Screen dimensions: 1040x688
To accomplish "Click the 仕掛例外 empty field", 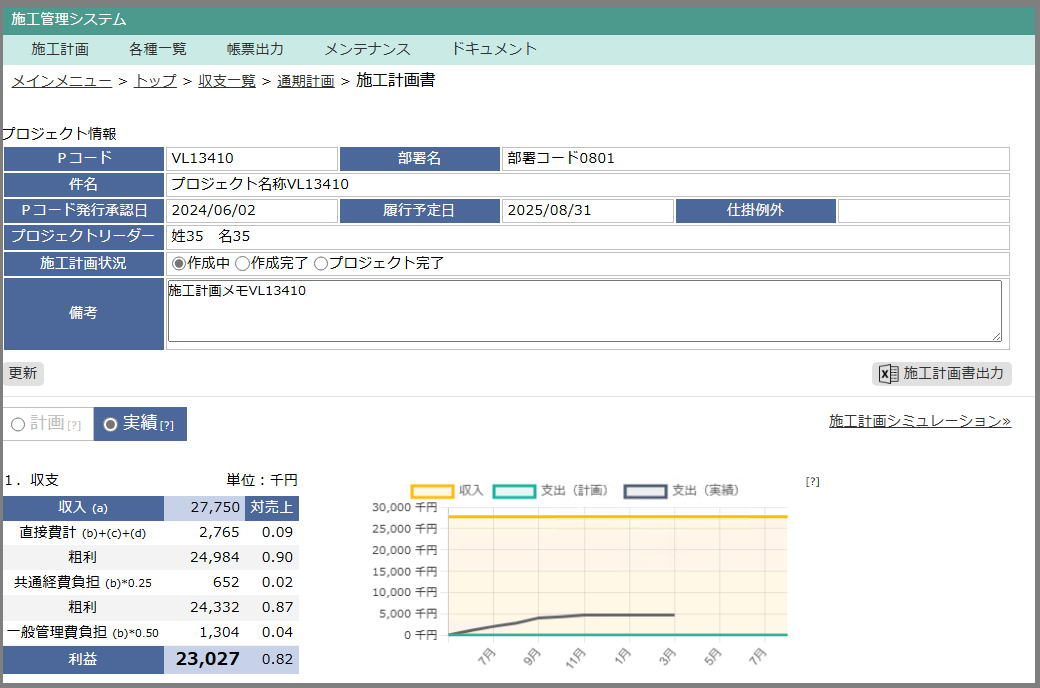I will (x=923, y=211).
